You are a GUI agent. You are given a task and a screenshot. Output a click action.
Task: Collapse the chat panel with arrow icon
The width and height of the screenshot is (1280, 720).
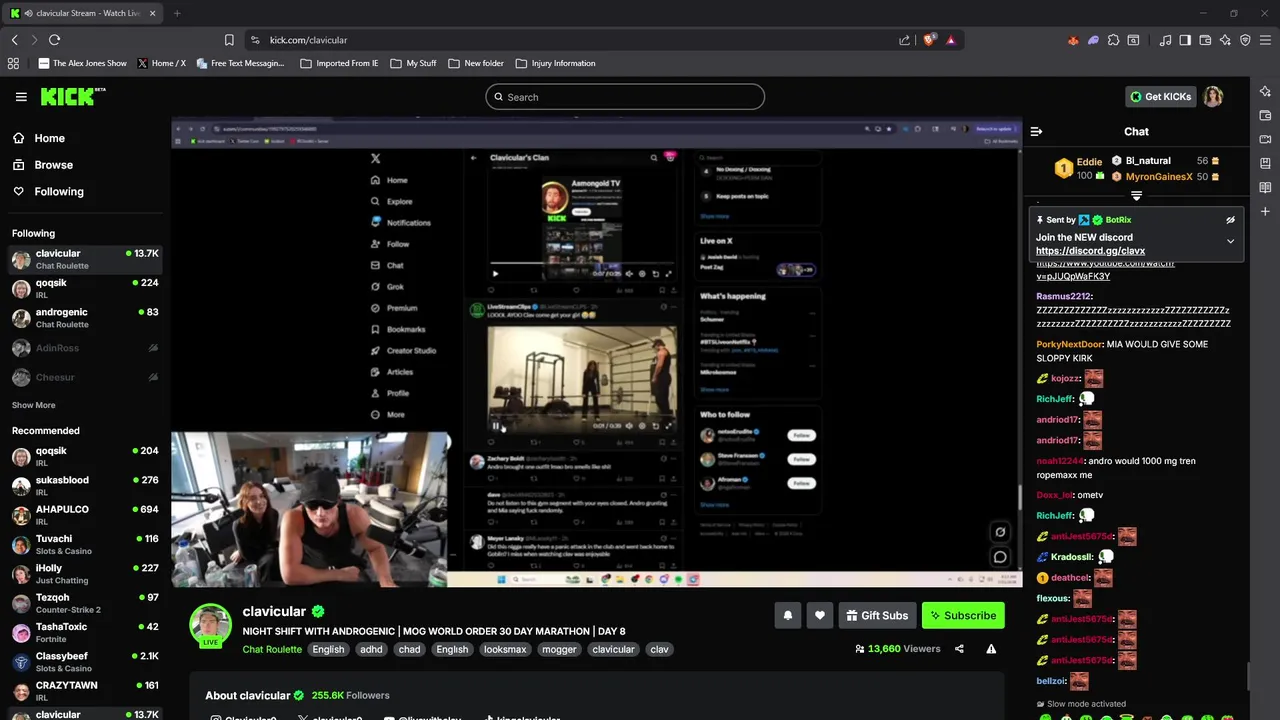point(1036,131)
